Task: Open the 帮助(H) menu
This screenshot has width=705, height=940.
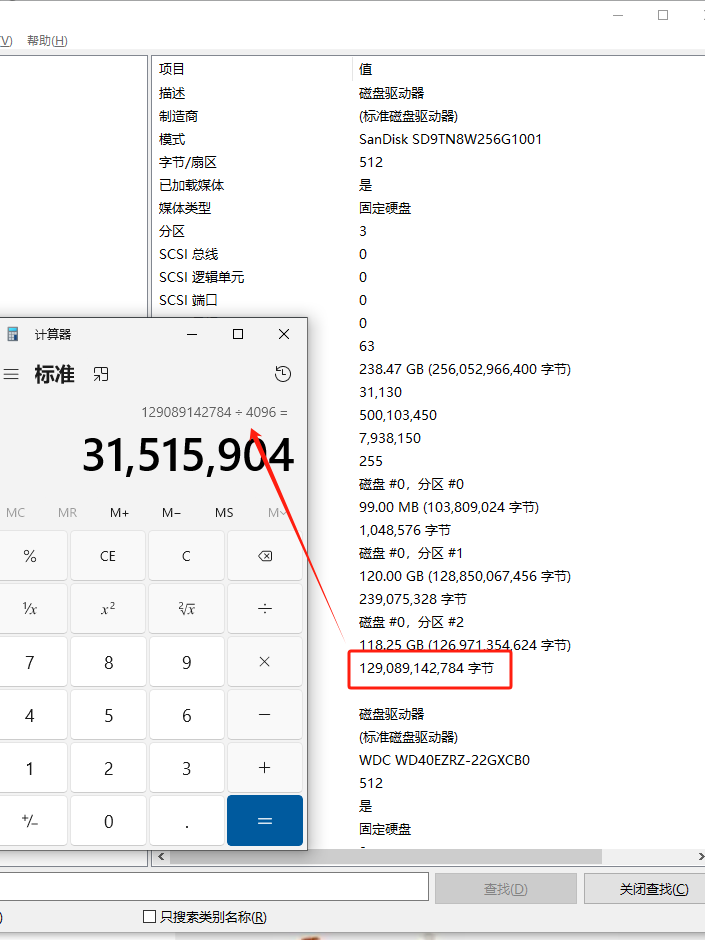Action: point(47,41)
